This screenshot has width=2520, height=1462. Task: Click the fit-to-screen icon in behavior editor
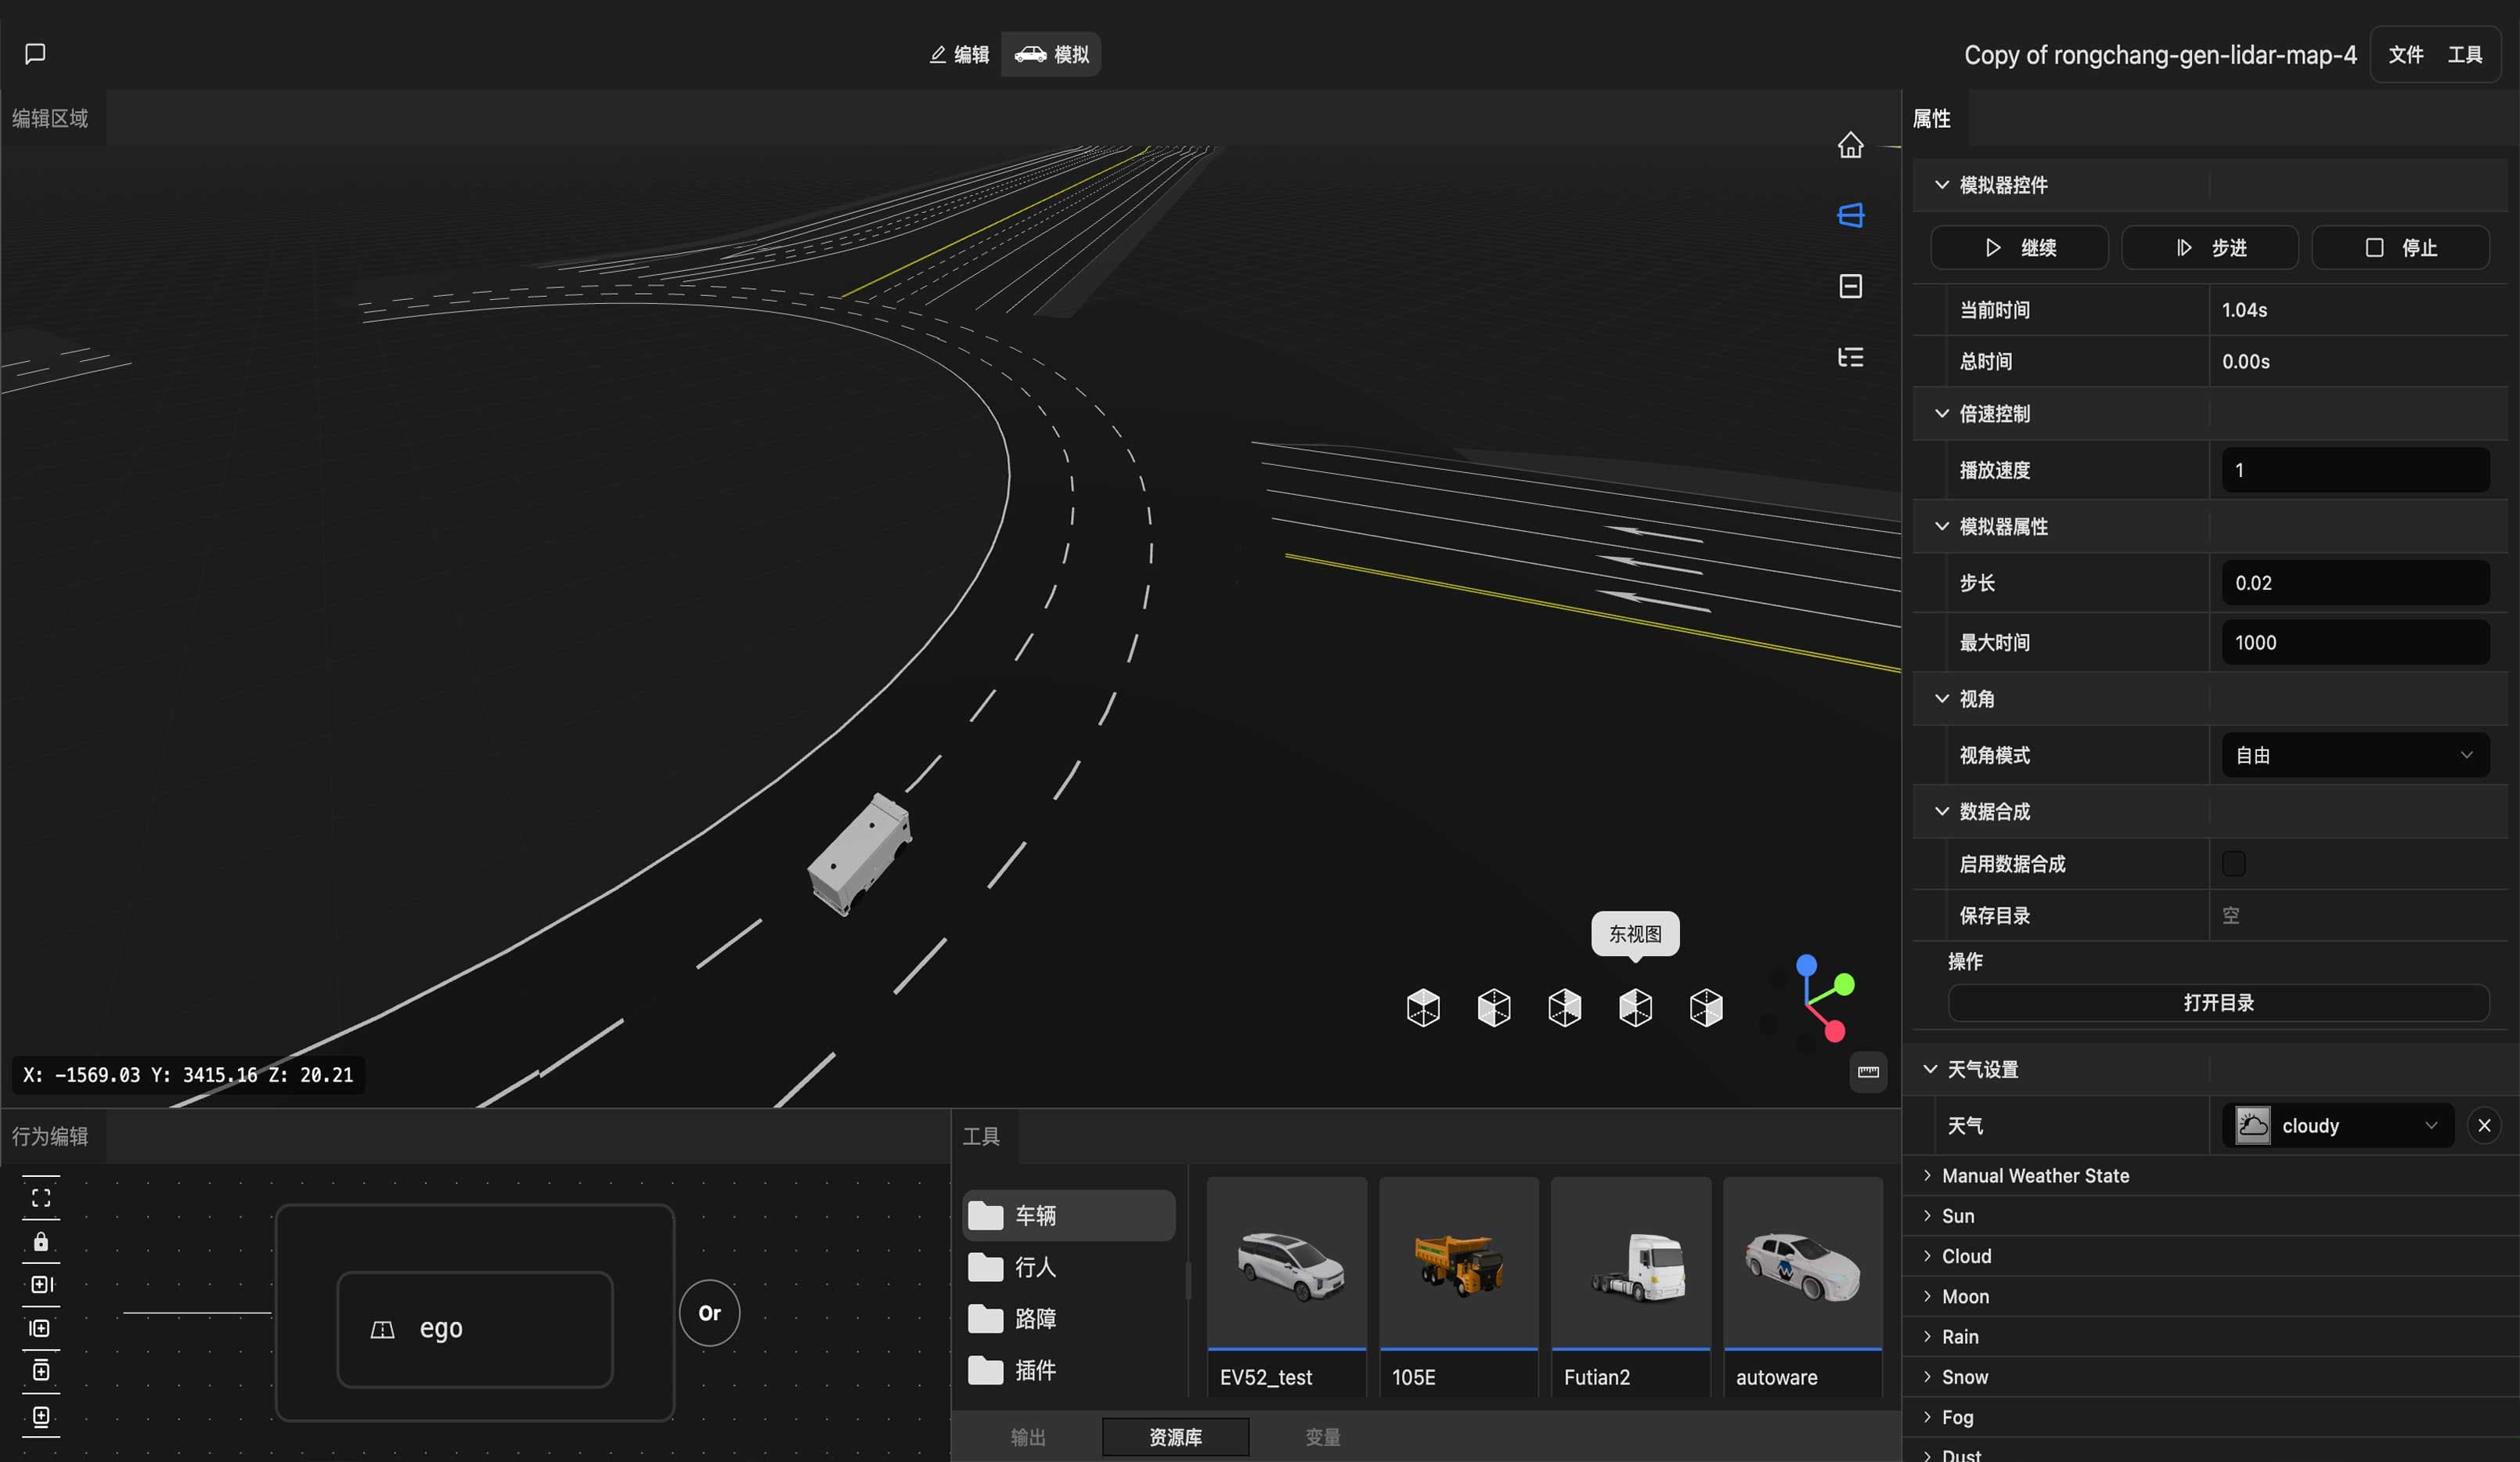[41, 1197]
